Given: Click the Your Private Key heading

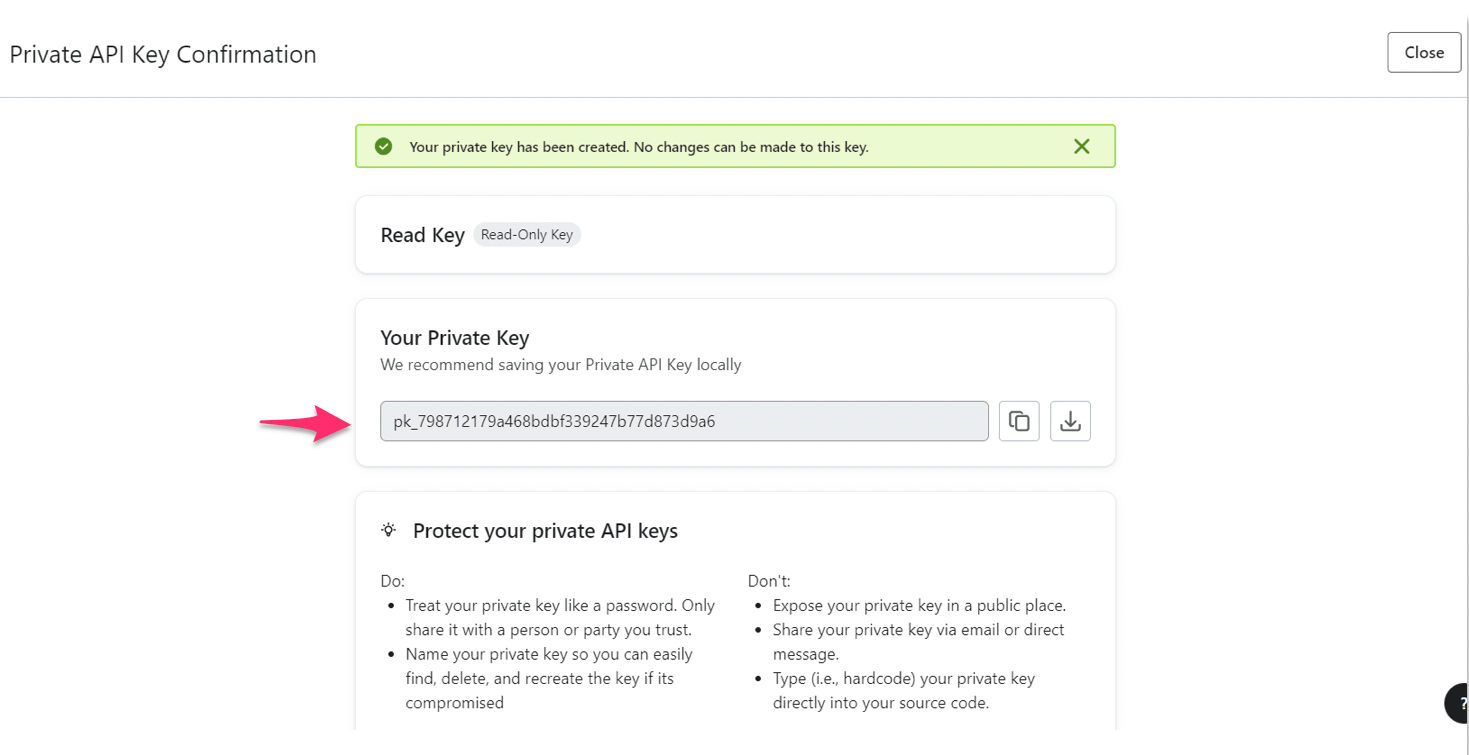Looking at the screenshot, I should [454, 338].
